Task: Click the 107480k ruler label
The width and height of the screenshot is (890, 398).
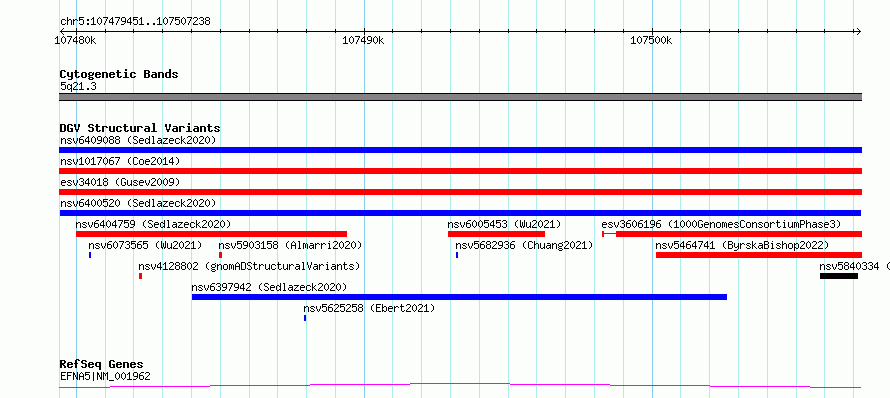Action: [75, 40]
